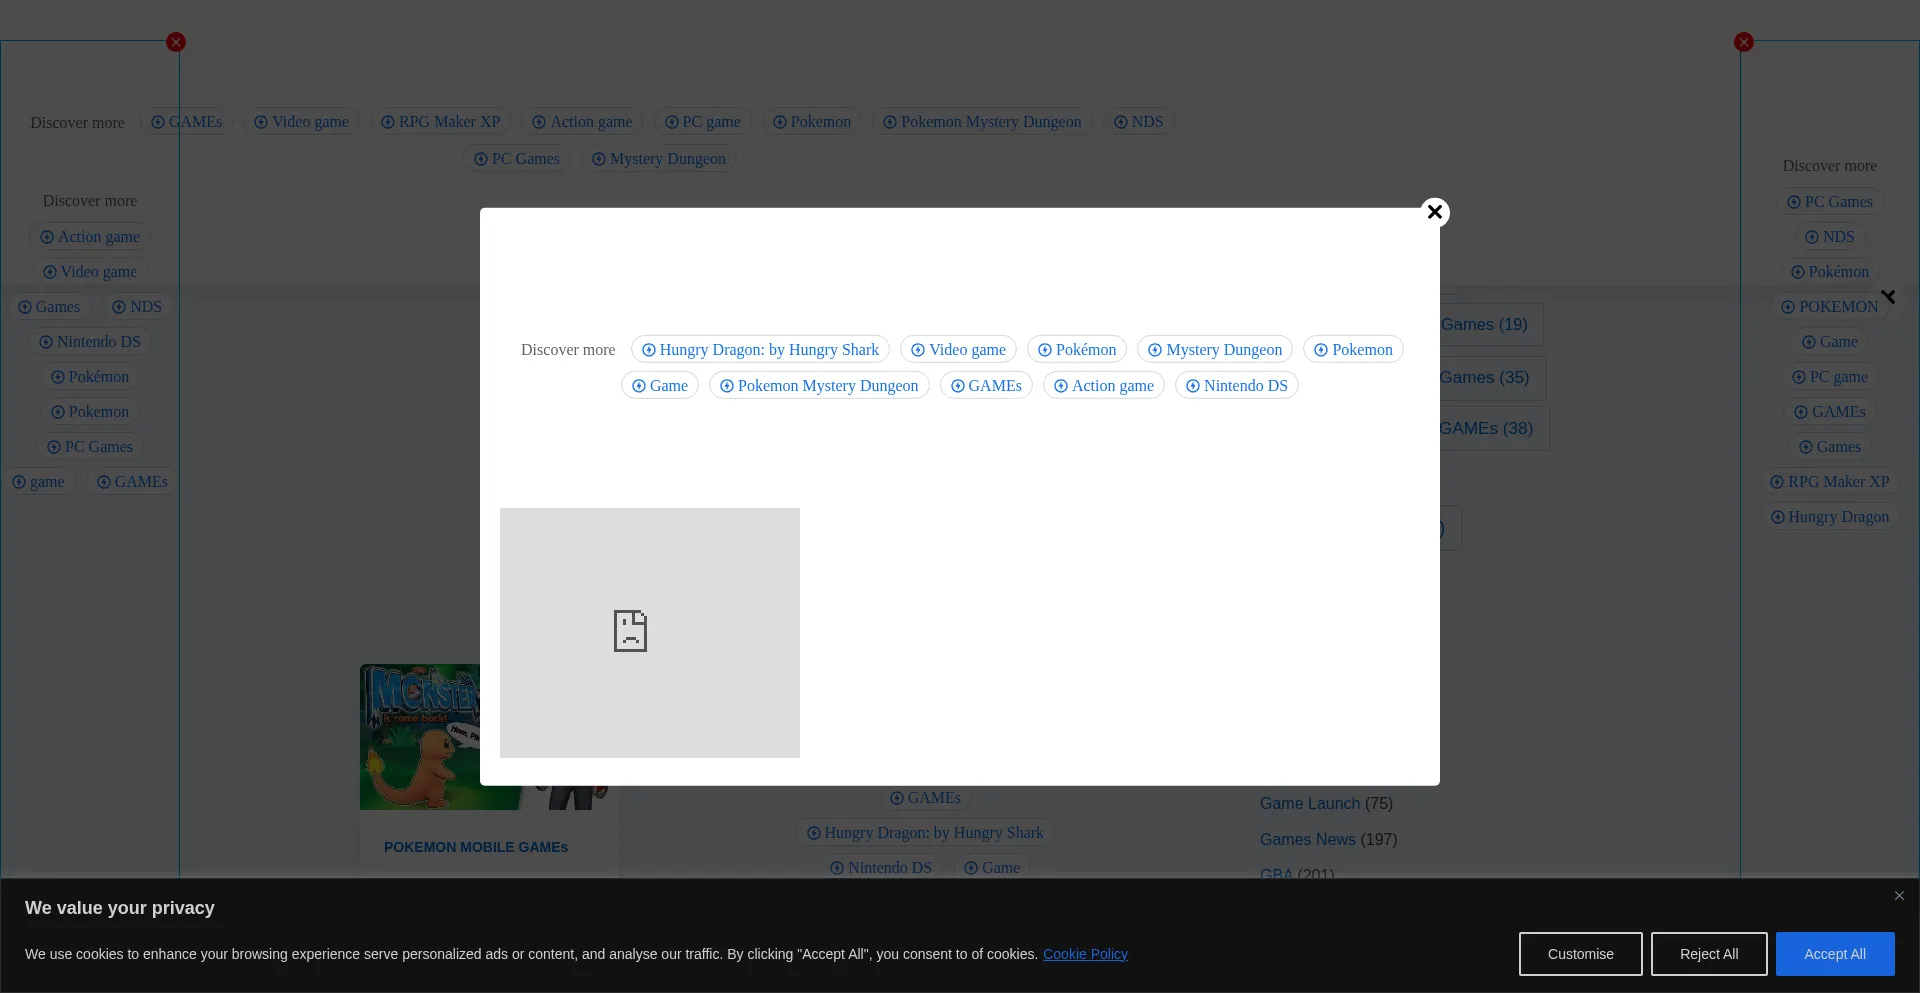
Task: Select Hungry Dragon: by Hungry Shark tag in popup
Action: coord(760,350)
